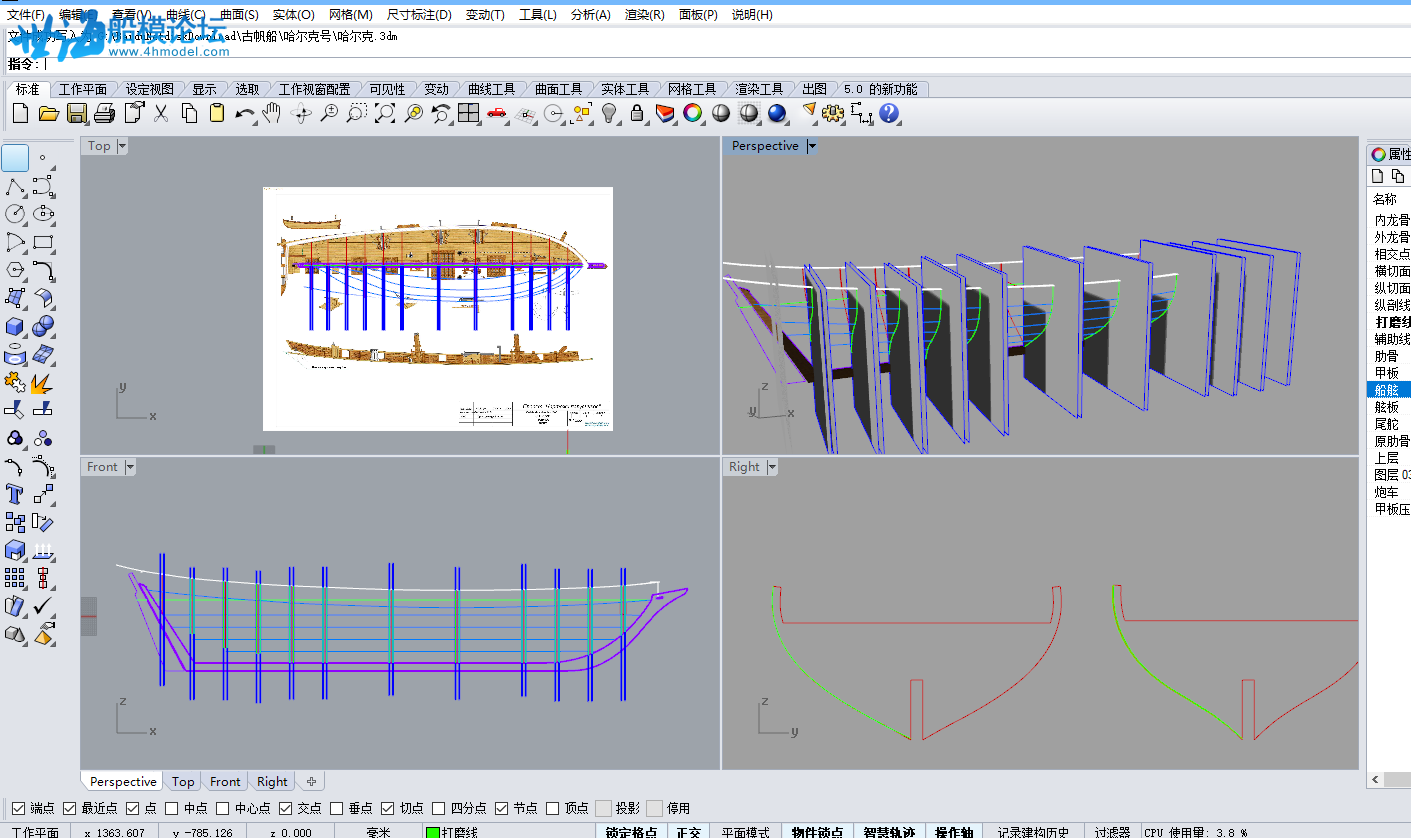The height and width of the screenshot is (838, 1411).
Task: Toggle the 端点 osnap checkbox
Action: tap(17, 808)
